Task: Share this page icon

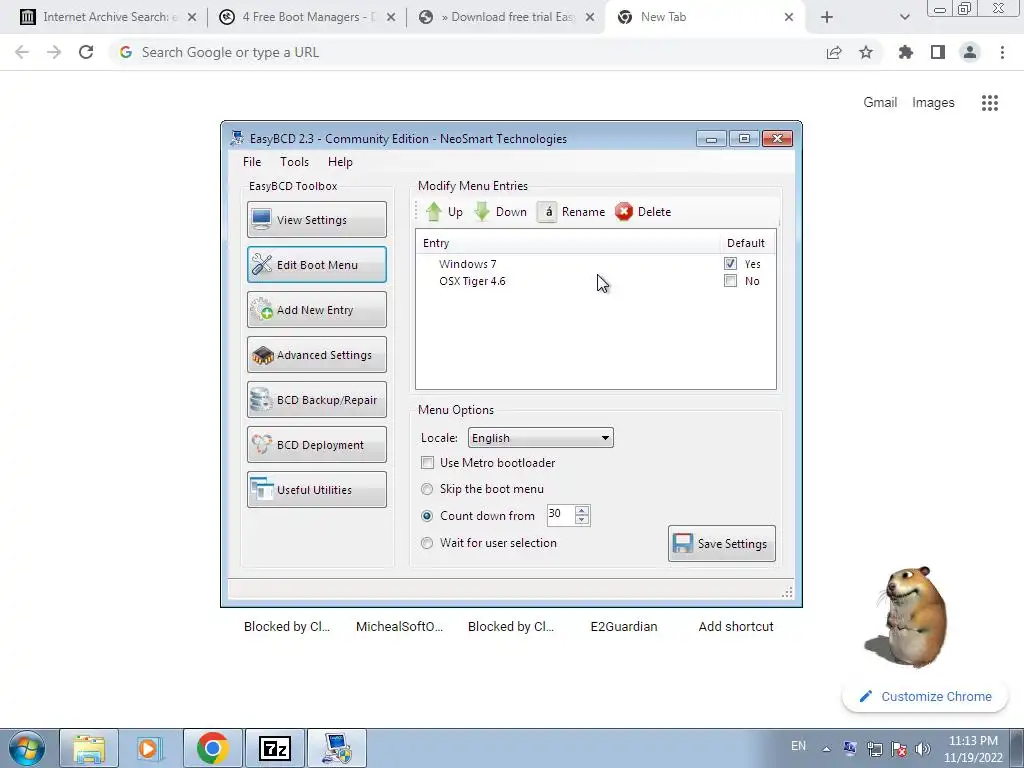Action: [x=834, y=52]
